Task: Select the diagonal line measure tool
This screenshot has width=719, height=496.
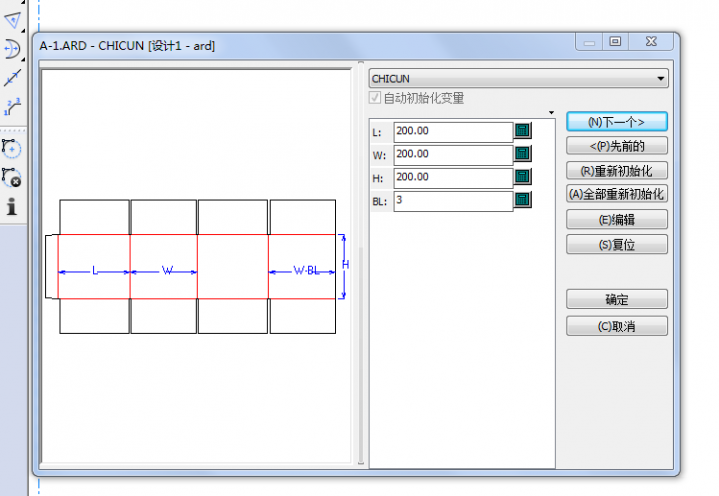Action: click(x=12, y=78)
